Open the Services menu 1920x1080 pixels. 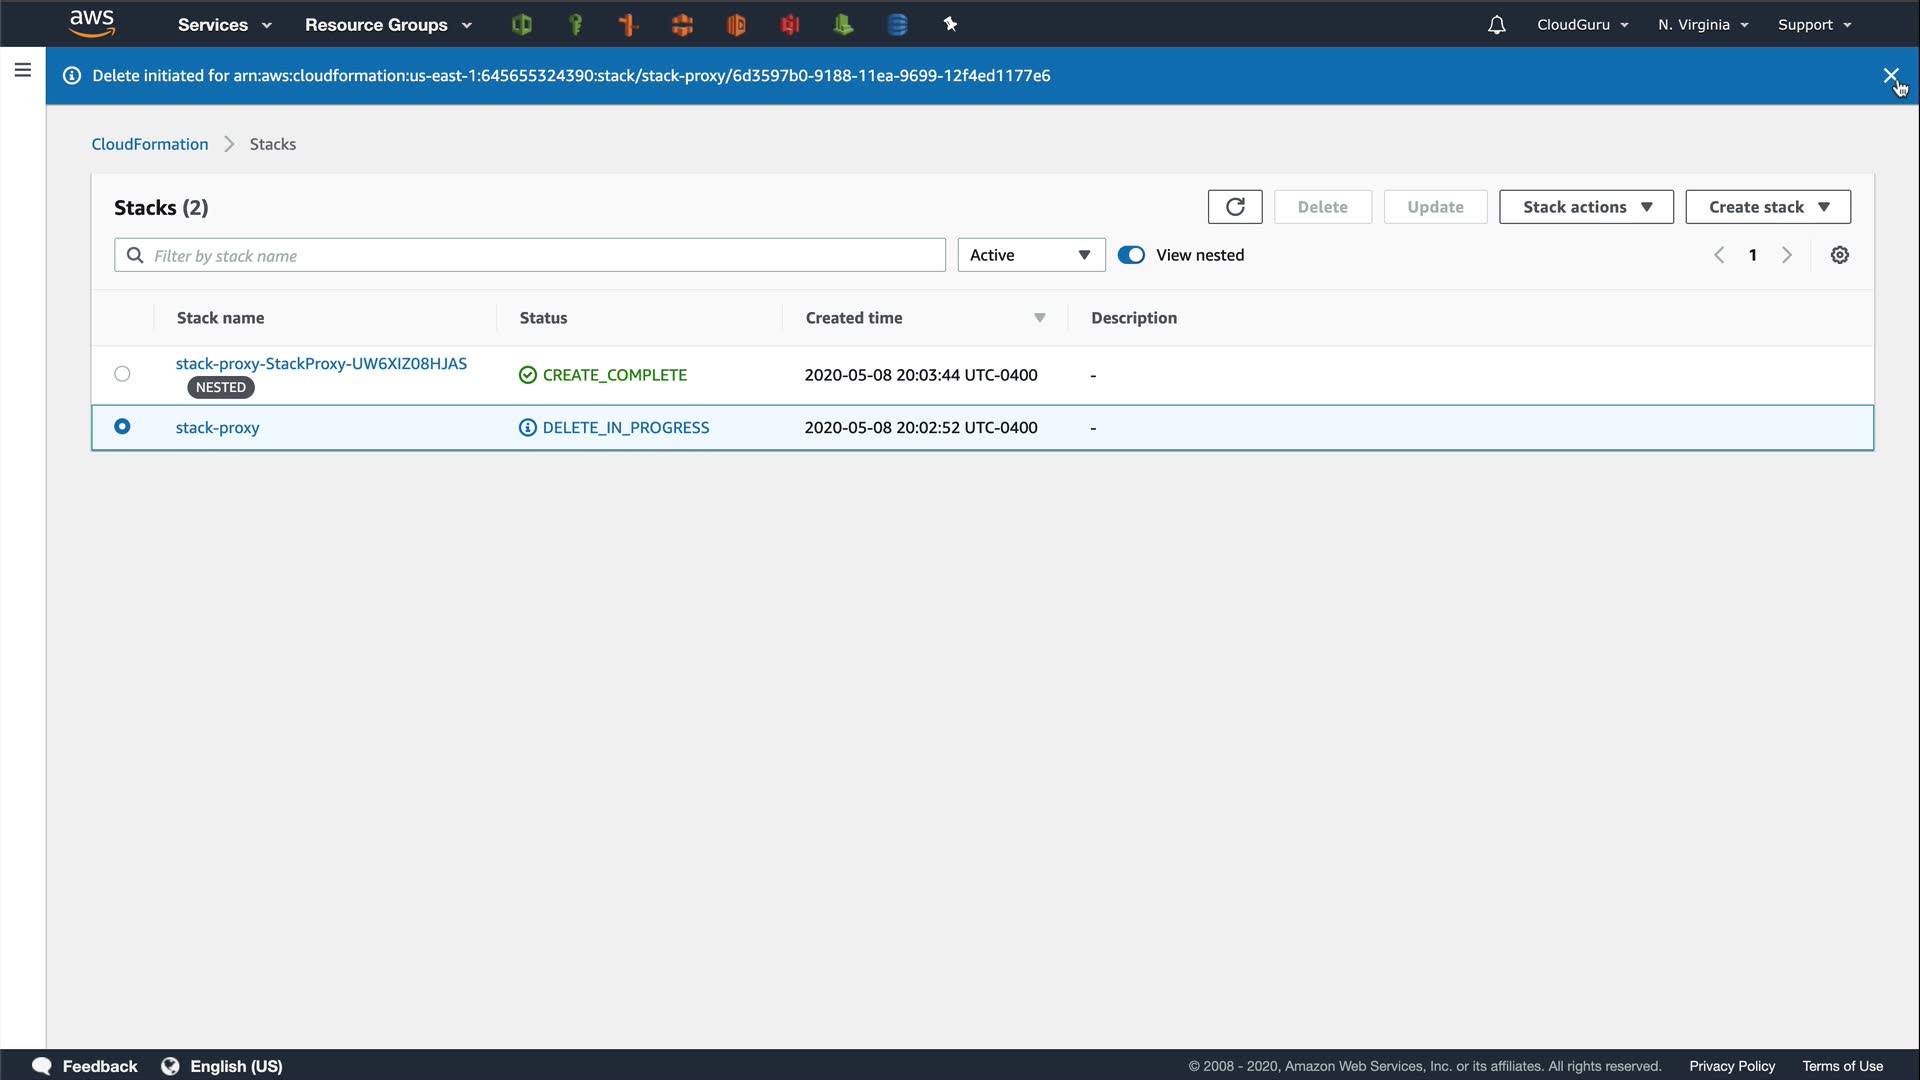[x=224, y=25]
